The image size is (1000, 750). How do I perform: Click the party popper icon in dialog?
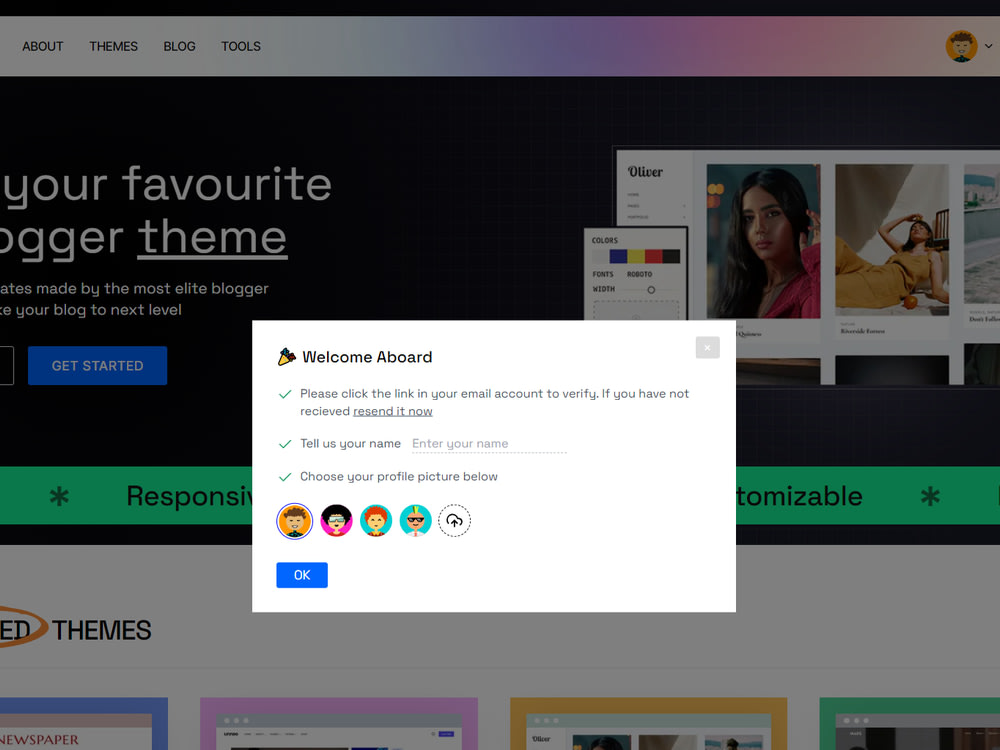tap(286, 357)
